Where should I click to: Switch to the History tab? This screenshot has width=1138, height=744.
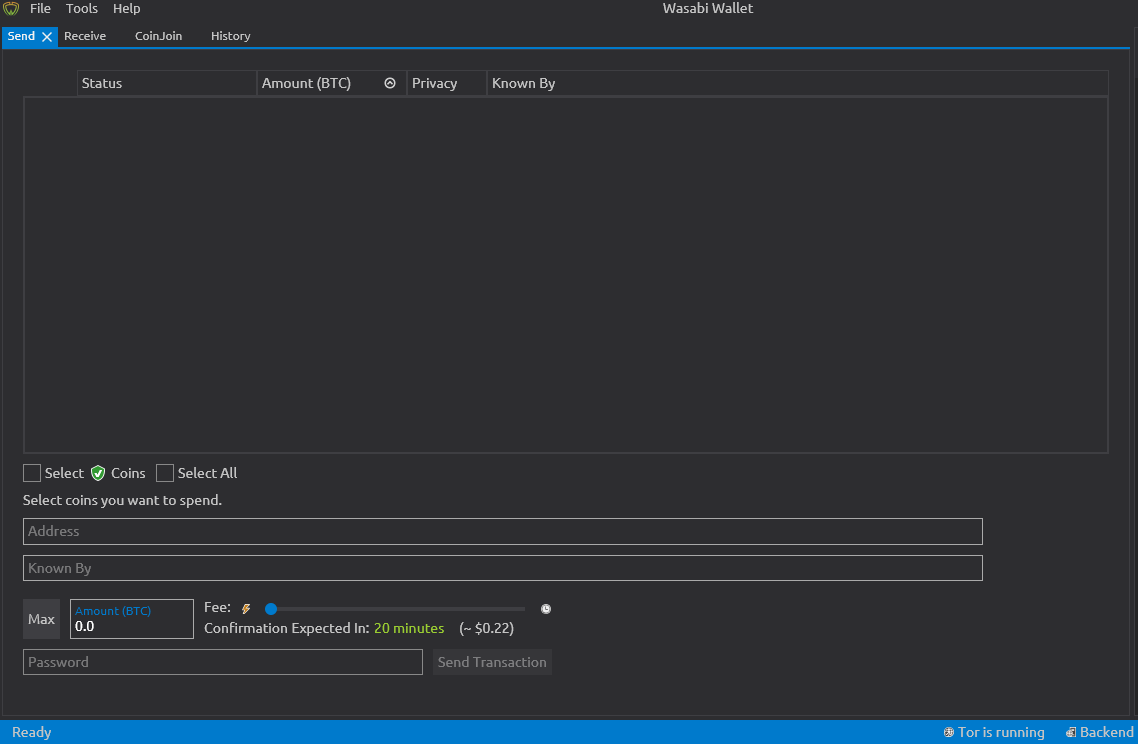coord(231,36)
